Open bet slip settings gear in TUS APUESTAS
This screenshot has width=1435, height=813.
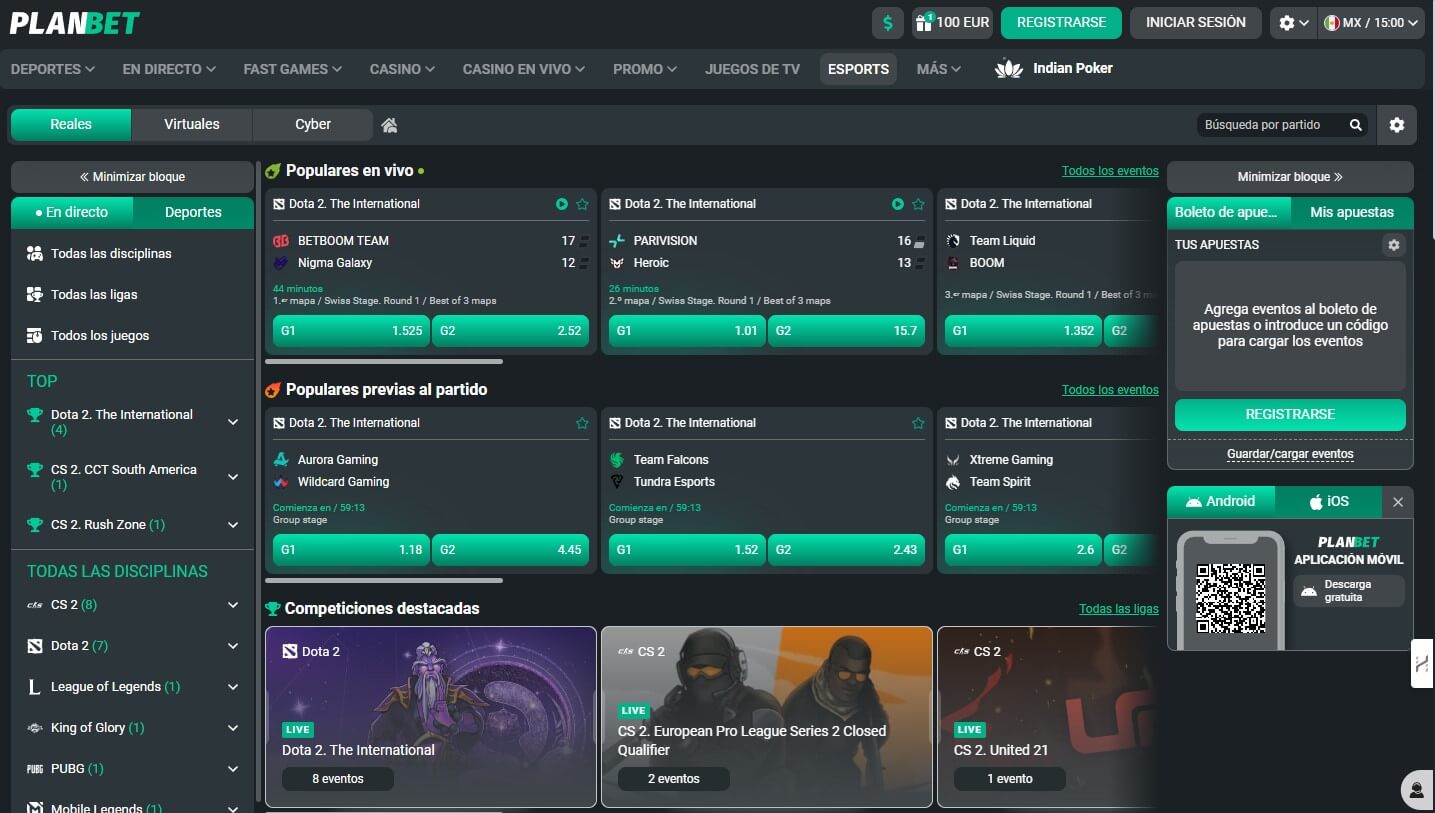[1394, 245]
